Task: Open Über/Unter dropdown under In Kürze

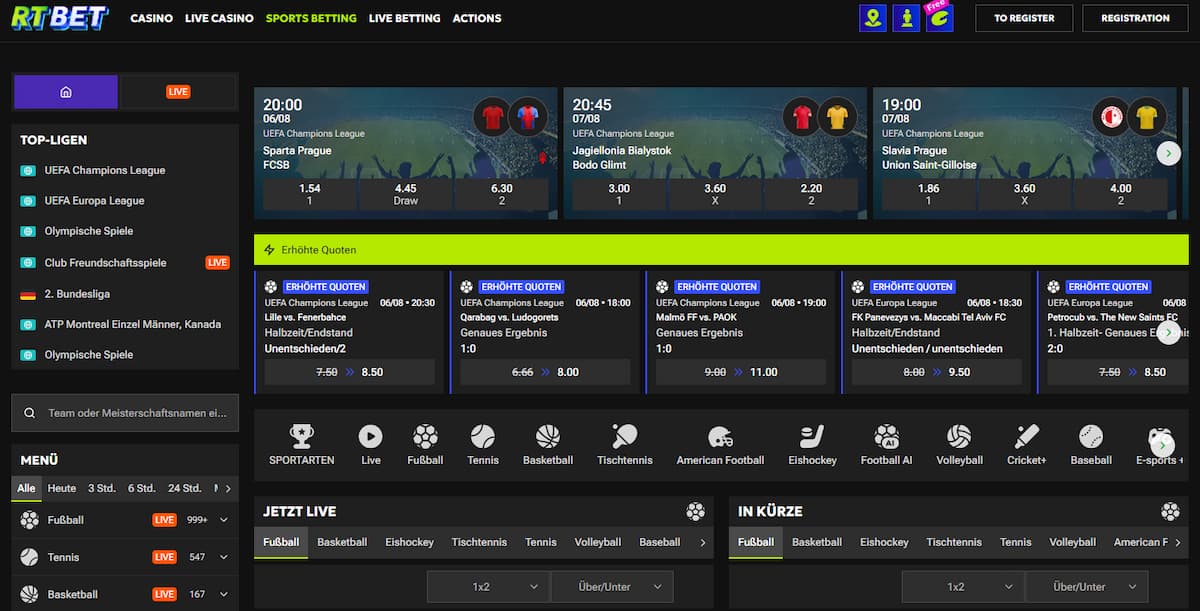Action: (1087, 587)
